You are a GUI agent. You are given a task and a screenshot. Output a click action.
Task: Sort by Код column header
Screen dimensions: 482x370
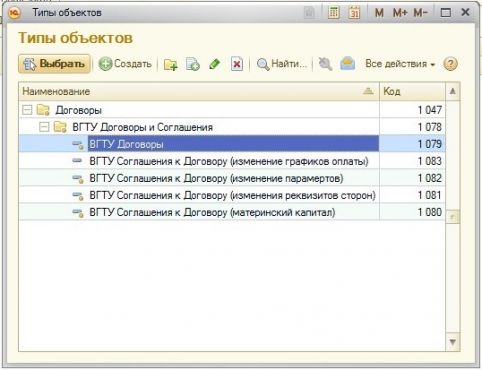click(x=412, y=91)
